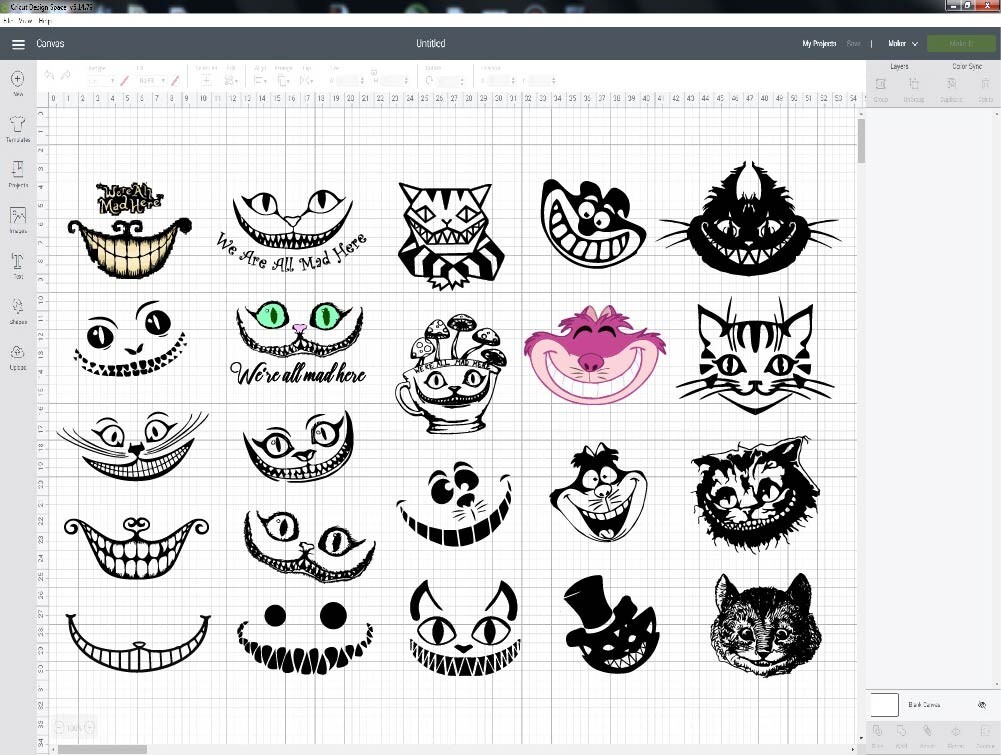Open the View menu
1001x755 pixels.
click(x=25, y=21)
